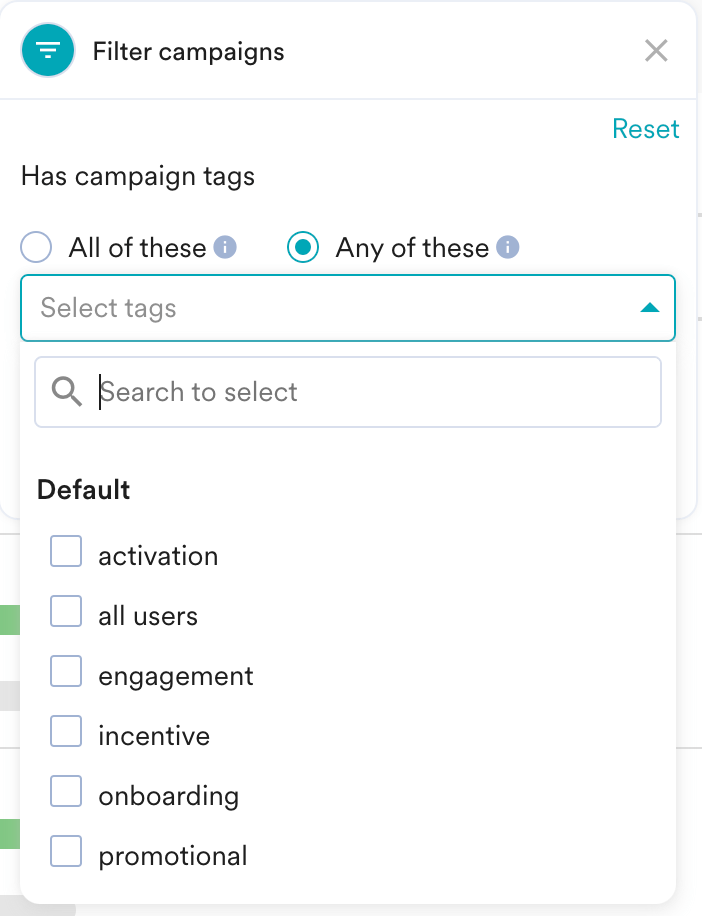This screenshot has height=916, width=702.
Task: Select the All of these radio button
Action: coord(36,248)
